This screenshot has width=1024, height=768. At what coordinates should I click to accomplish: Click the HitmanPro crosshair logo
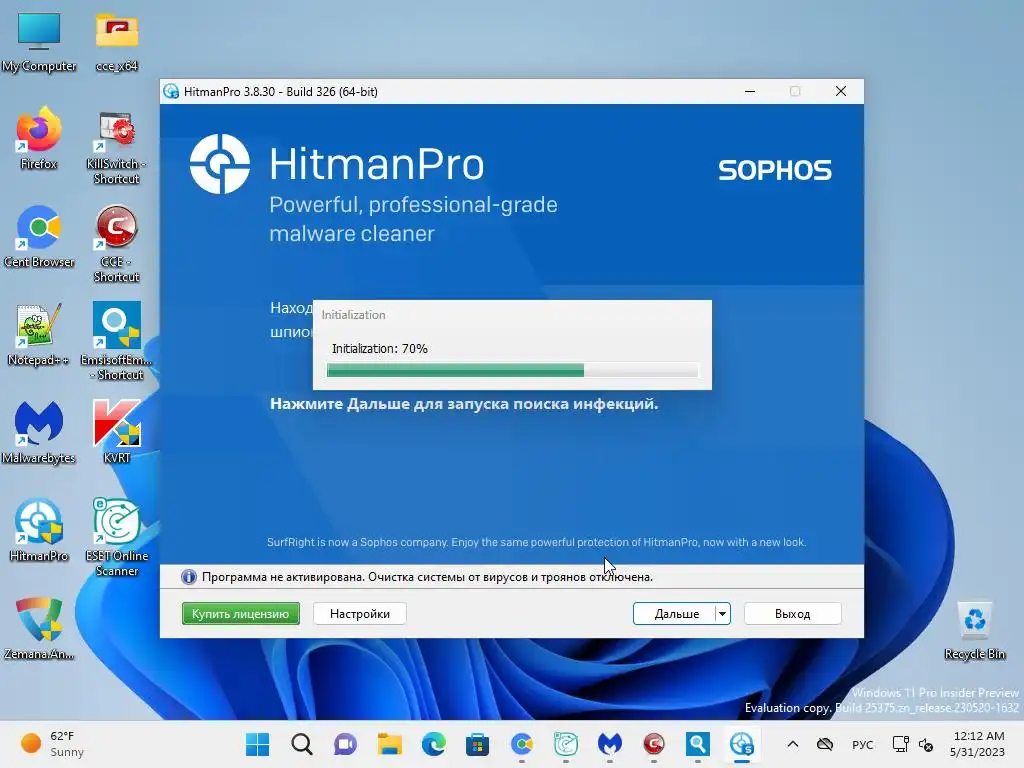tap(219, 164)
